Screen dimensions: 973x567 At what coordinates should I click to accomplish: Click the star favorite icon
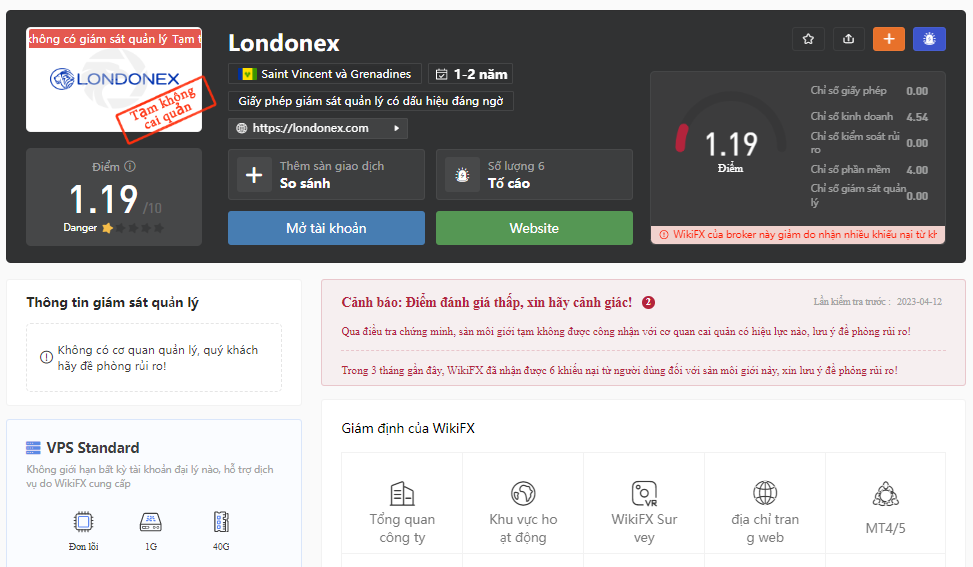point(808,39)
